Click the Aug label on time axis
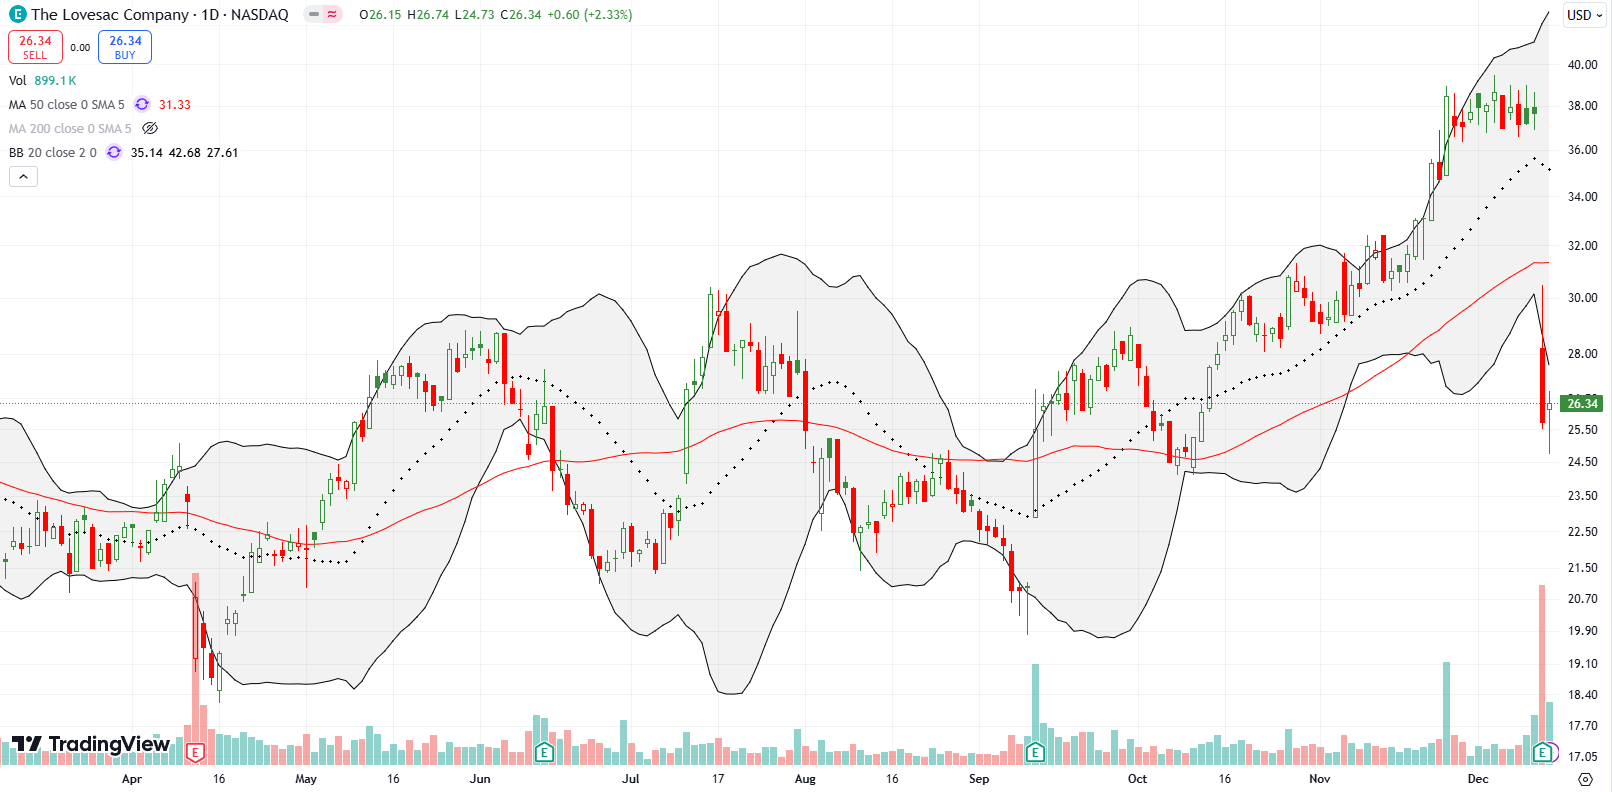This screenshot has height=792, width=1612. click(805, 779)
